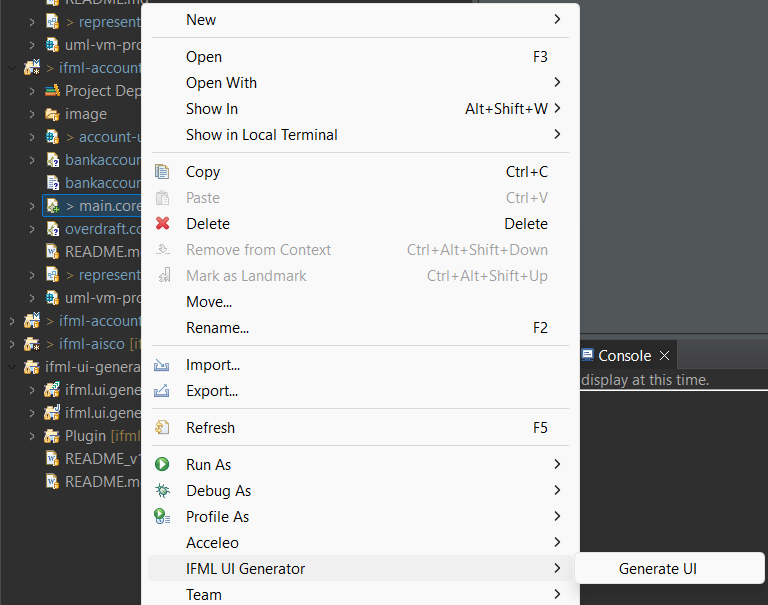Image resolution: width=768 pixels, height=605 pixels.
Task: Click the ifml-aisco project icon
Action: 32,344
